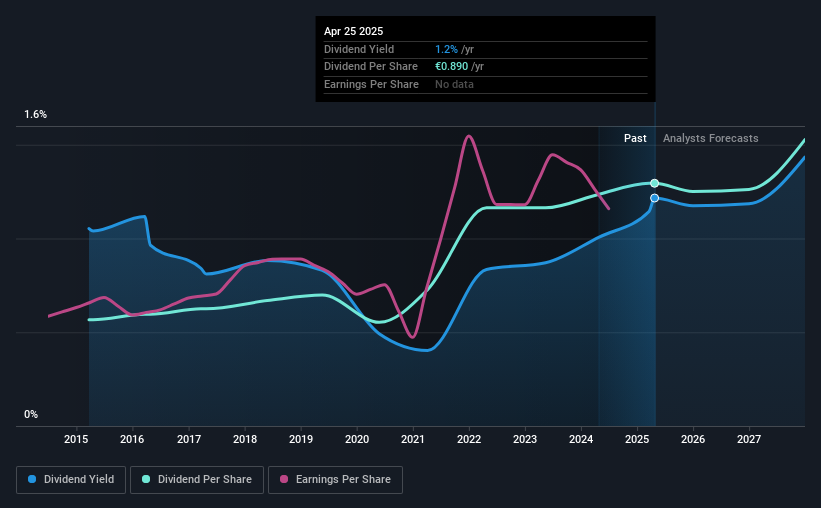The image size is (821, 508).
Task: Click the 0% y-axis label
Action: tap(31, 414)
